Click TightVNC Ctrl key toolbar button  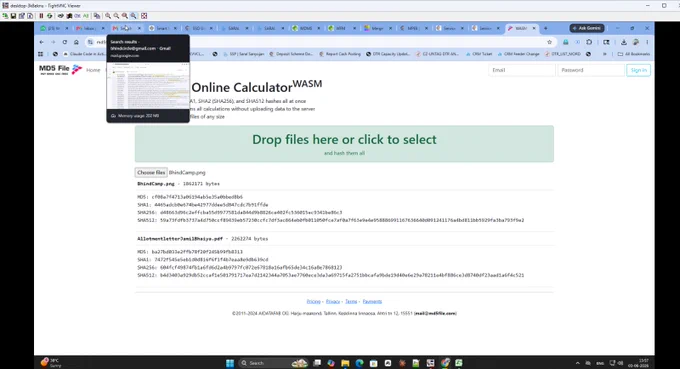point(77,16)
